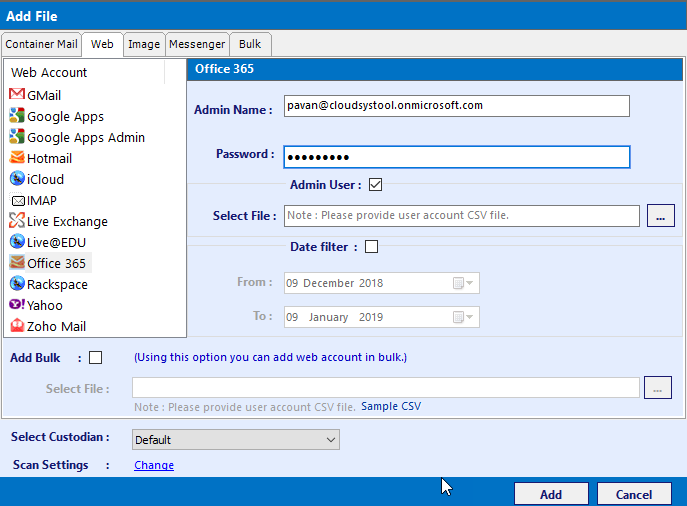Switch to the Container Mail tab
687x506 pixels.
point(41,44)
